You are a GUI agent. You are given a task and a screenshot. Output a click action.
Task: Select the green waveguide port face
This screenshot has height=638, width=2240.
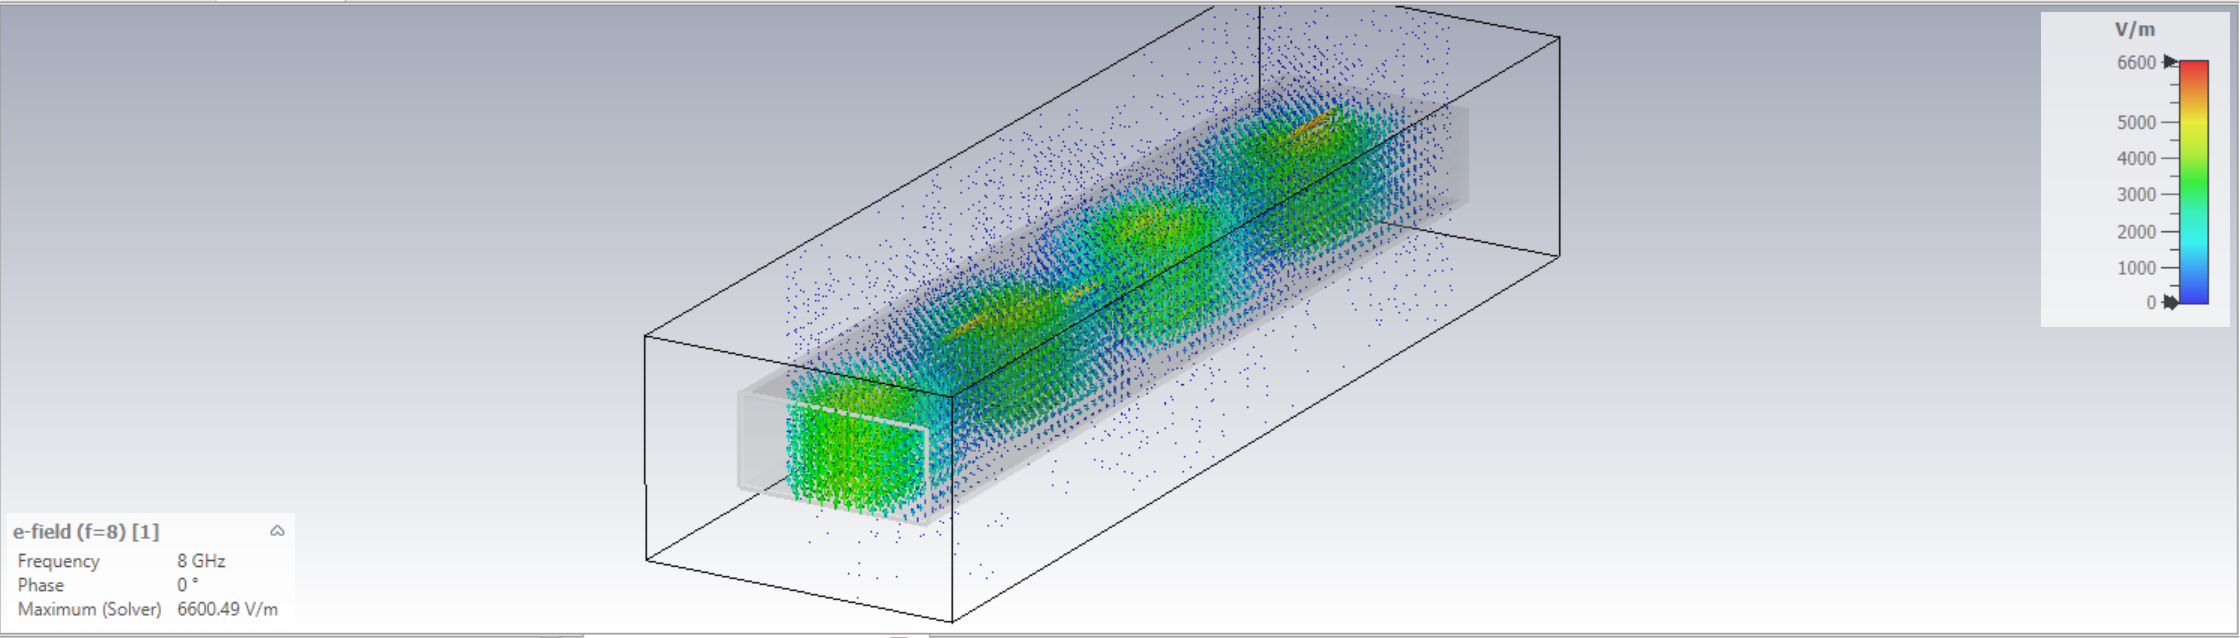coord(855,460)
